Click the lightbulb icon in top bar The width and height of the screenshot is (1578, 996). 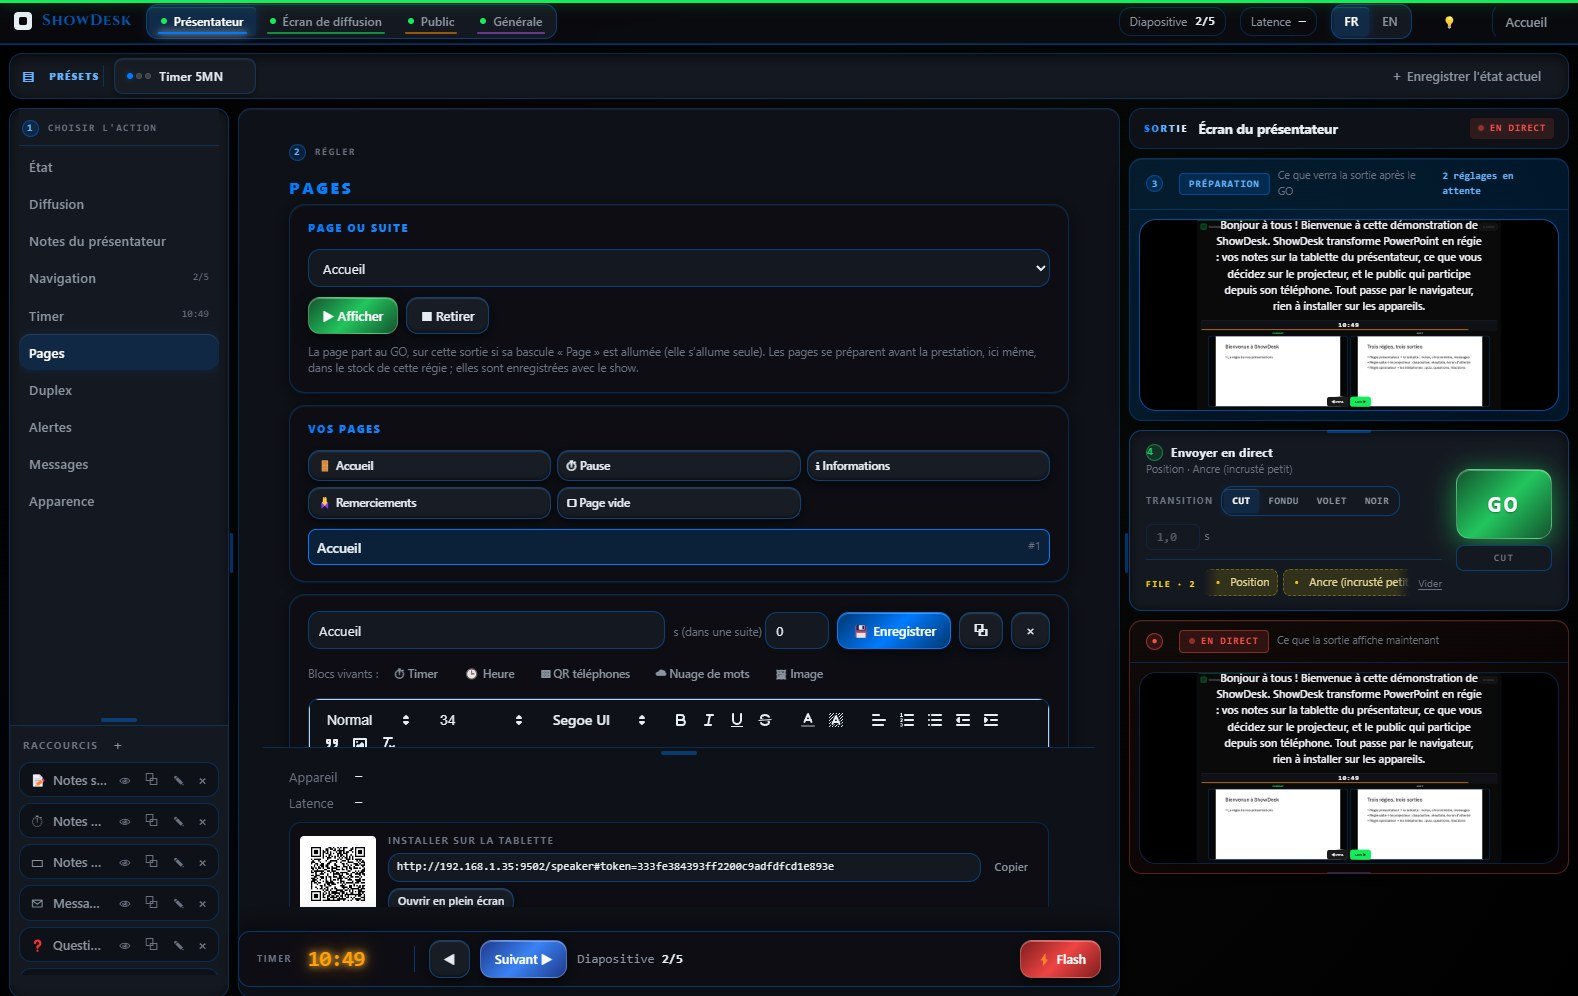1449,22
